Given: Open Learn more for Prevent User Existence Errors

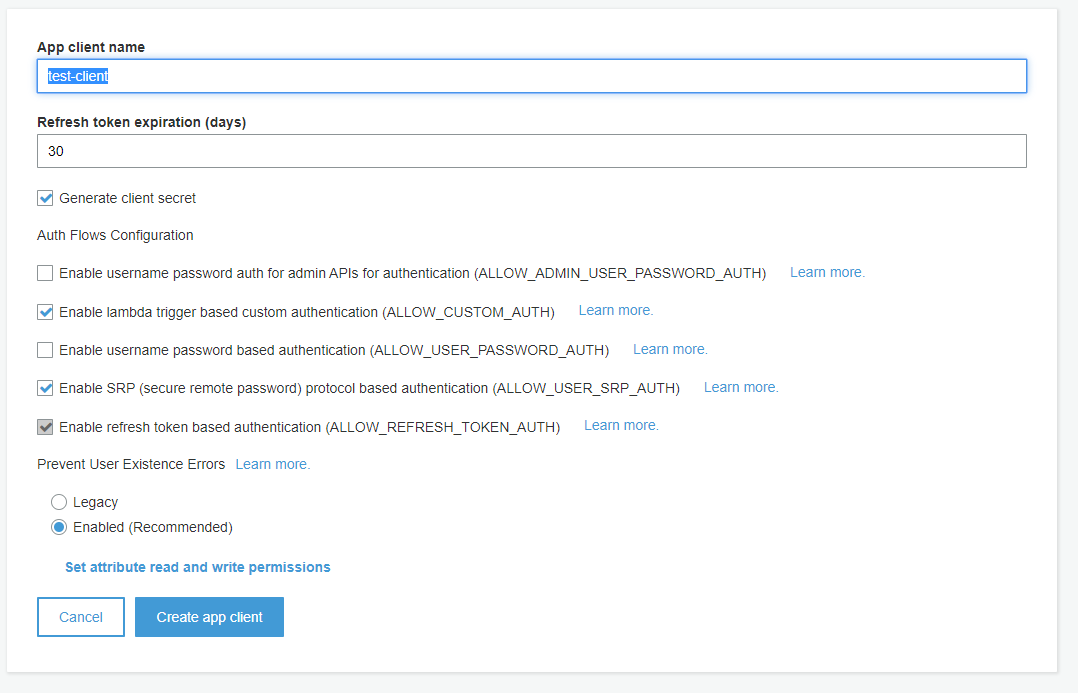Looking at the screenshot, I should [x=273, y=465].
